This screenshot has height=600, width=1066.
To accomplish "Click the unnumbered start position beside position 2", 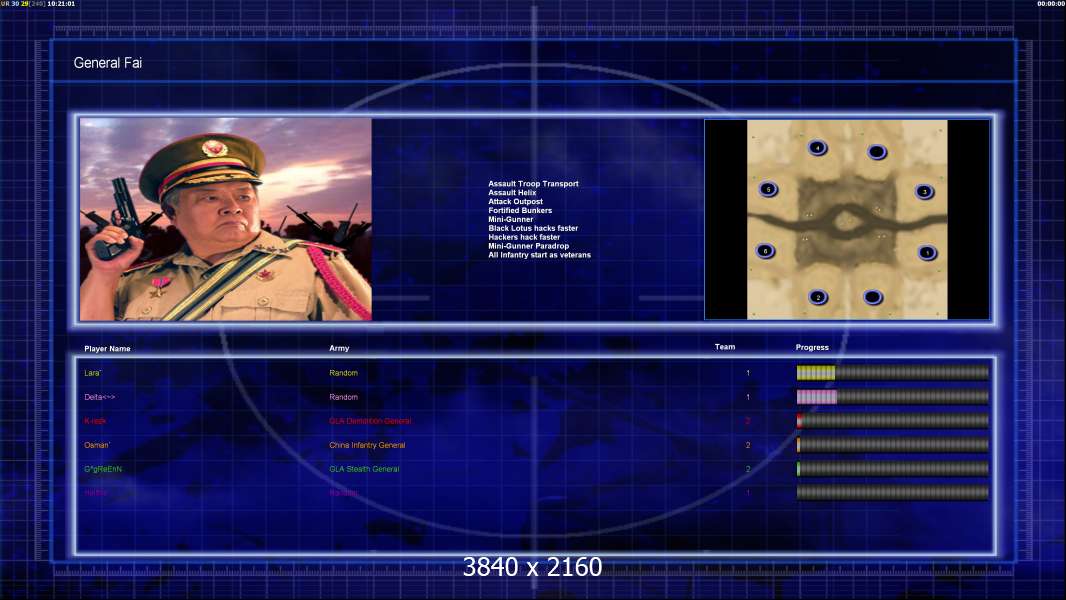I will point(873,297).
